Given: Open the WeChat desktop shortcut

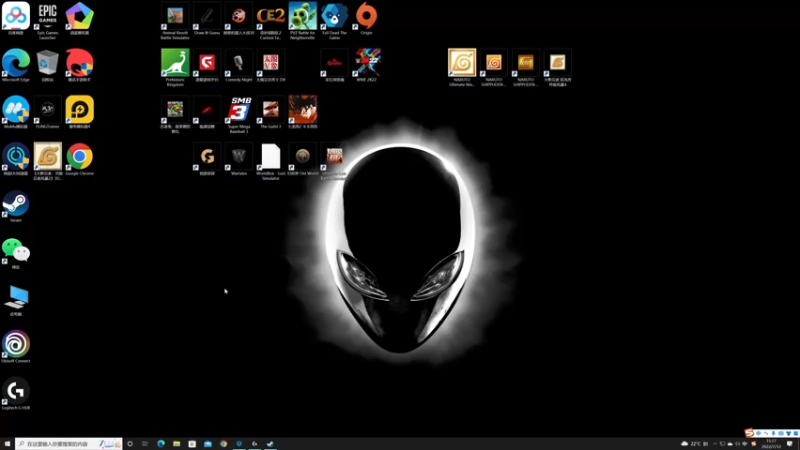Looking at the screenshot, I should 16,253.
